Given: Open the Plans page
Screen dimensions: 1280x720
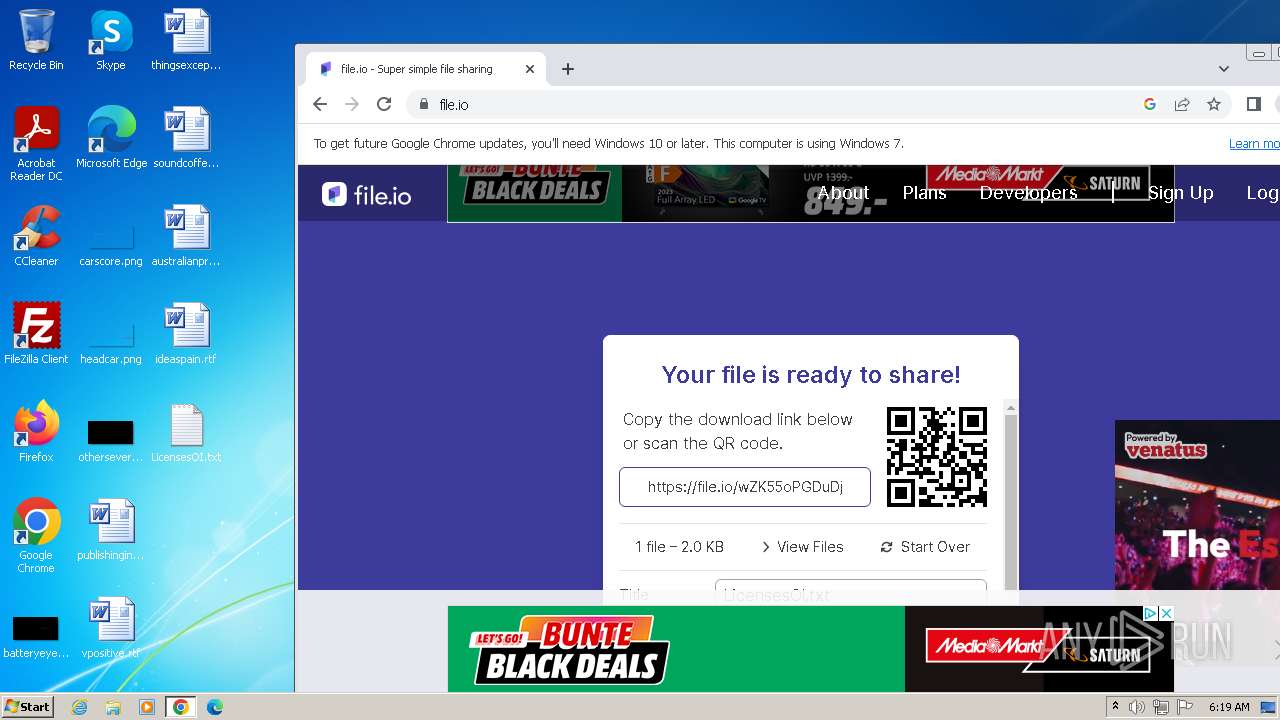Looking at the screenshot, I should [924, 193].
